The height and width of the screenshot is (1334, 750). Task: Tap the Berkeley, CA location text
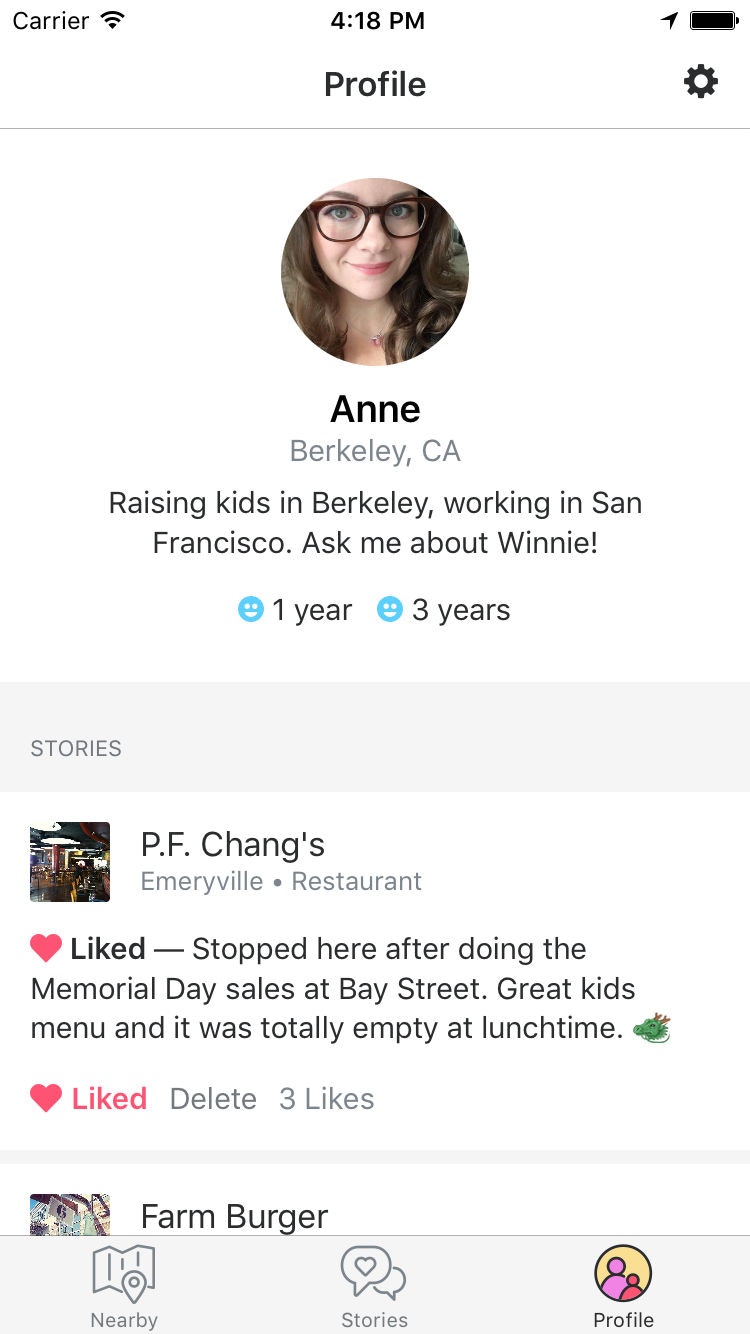coord(375,451)
